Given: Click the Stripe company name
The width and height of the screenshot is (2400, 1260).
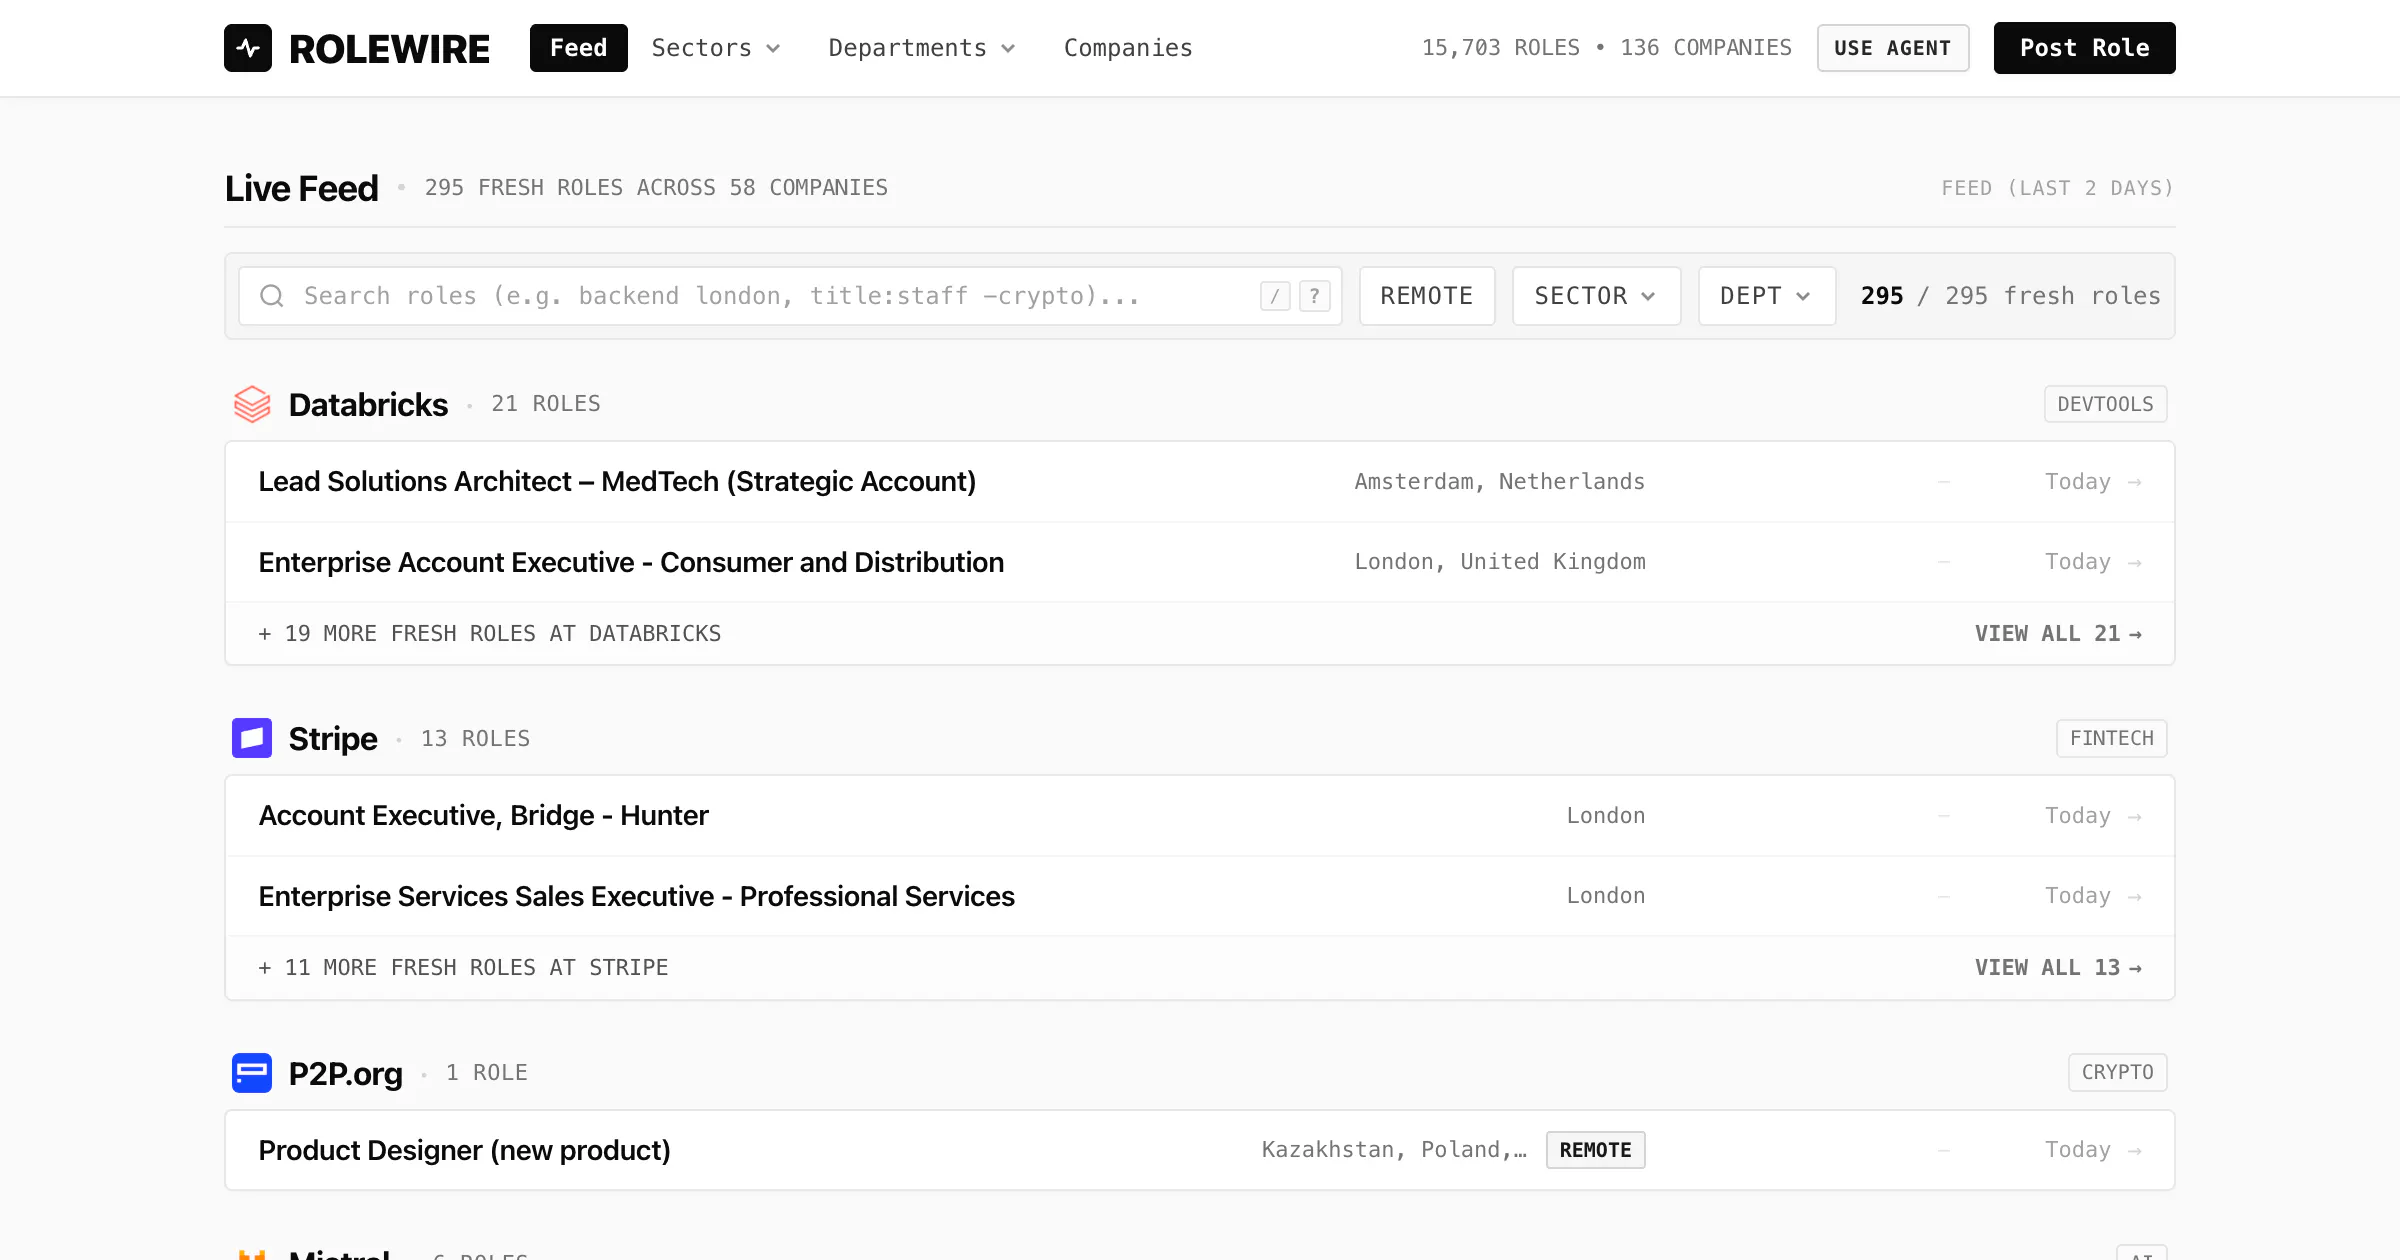Looking at the screenshot, I should [333, 739].
